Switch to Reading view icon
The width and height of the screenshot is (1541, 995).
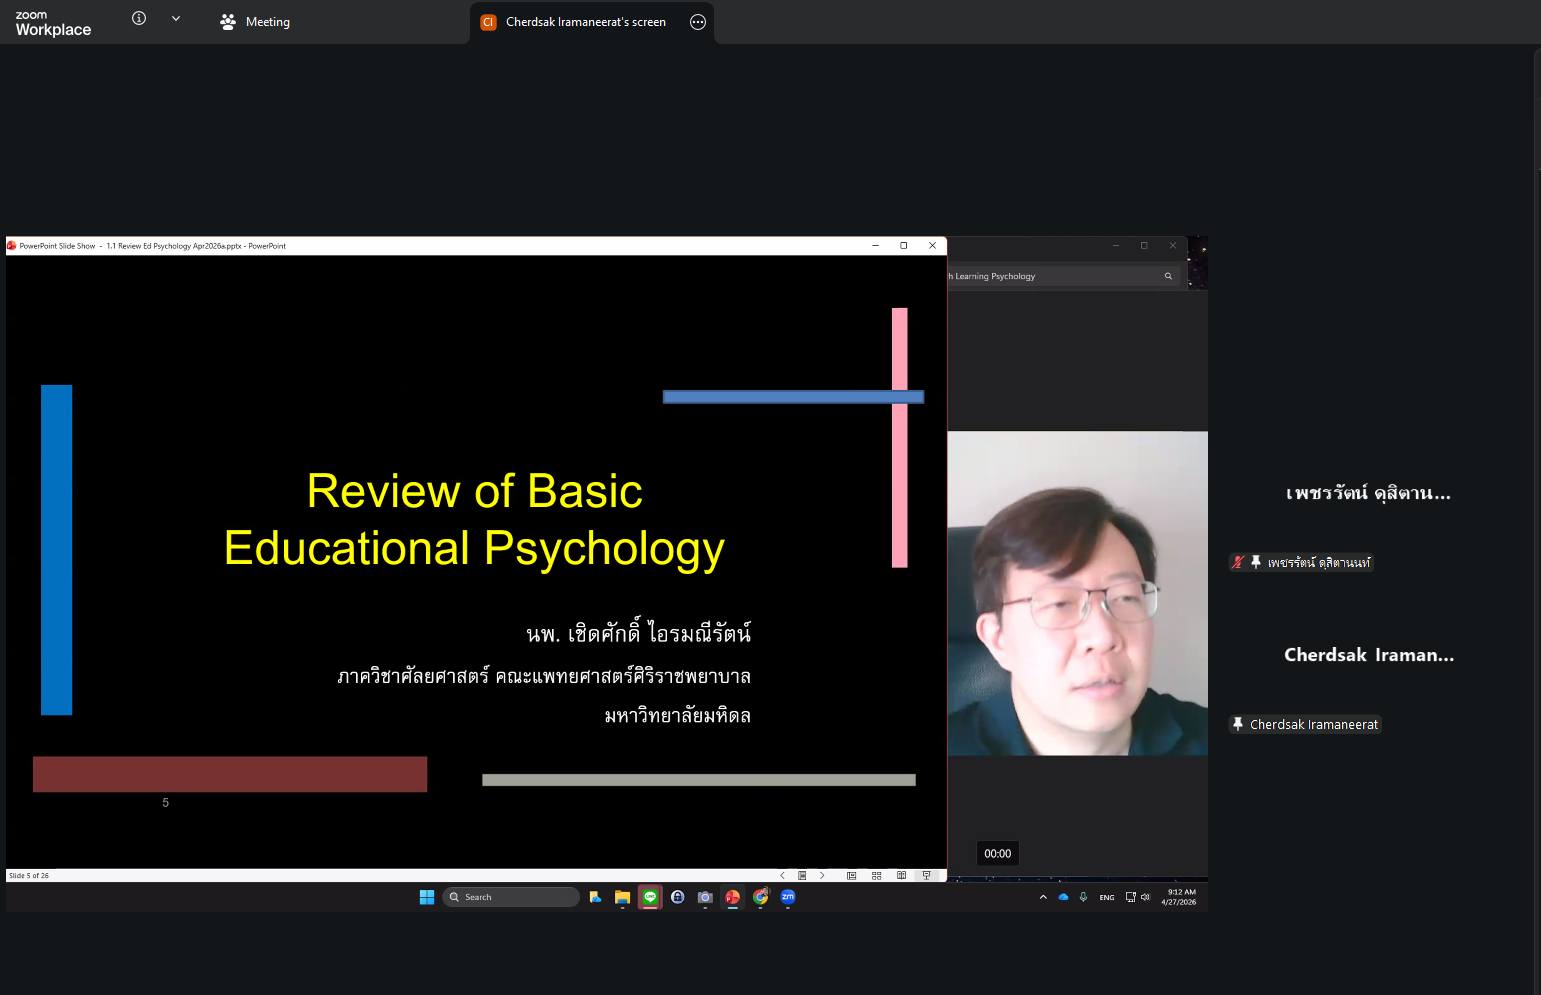click(901, 875)
